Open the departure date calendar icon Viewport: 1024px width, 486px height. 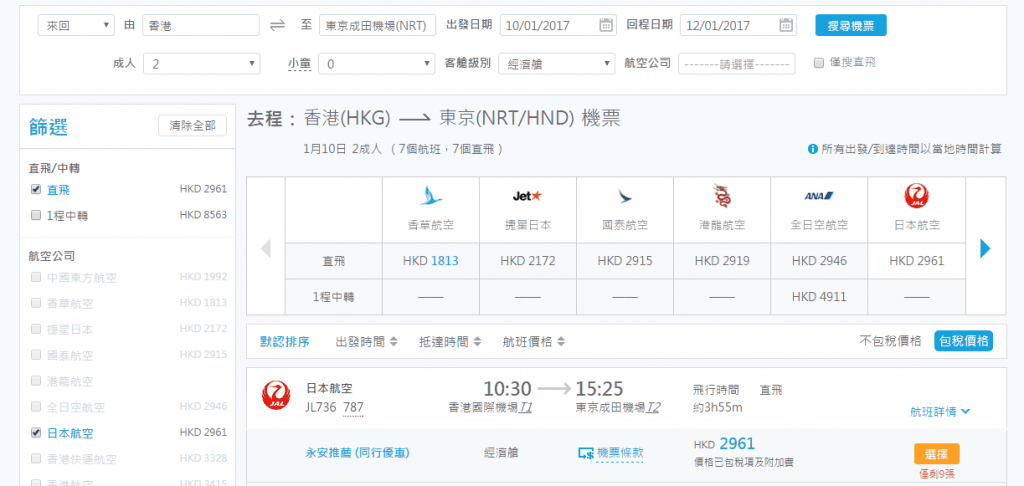tap(606, 26)
